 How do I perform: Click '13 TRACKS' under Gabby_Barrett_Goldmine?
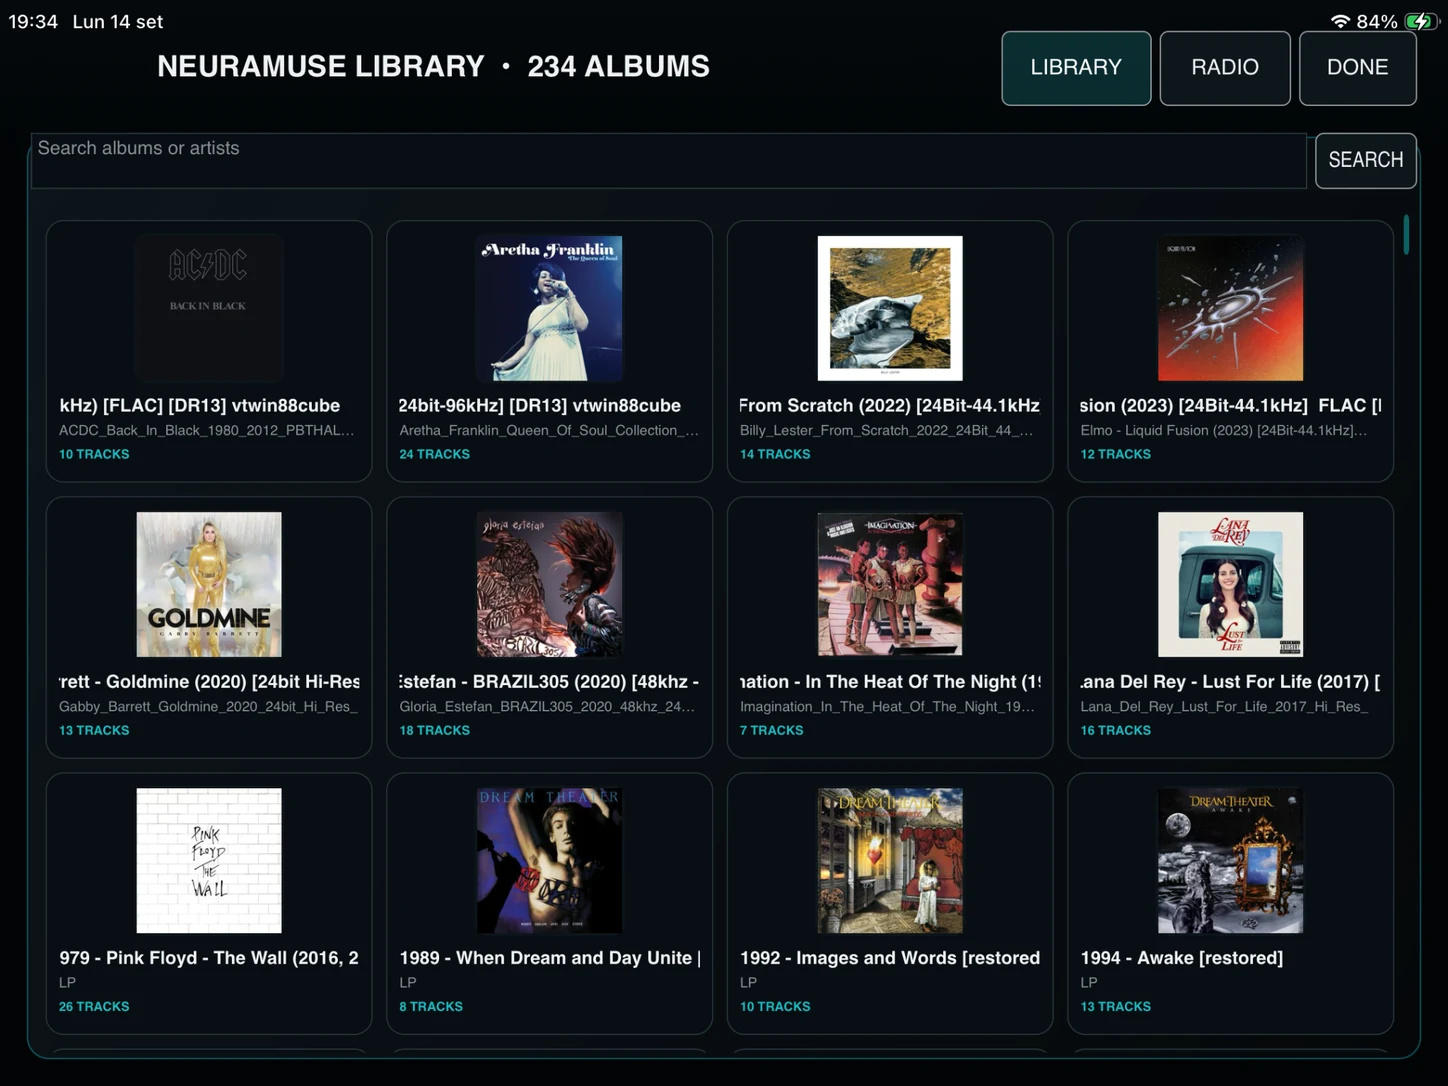click(x=94, y=730)
